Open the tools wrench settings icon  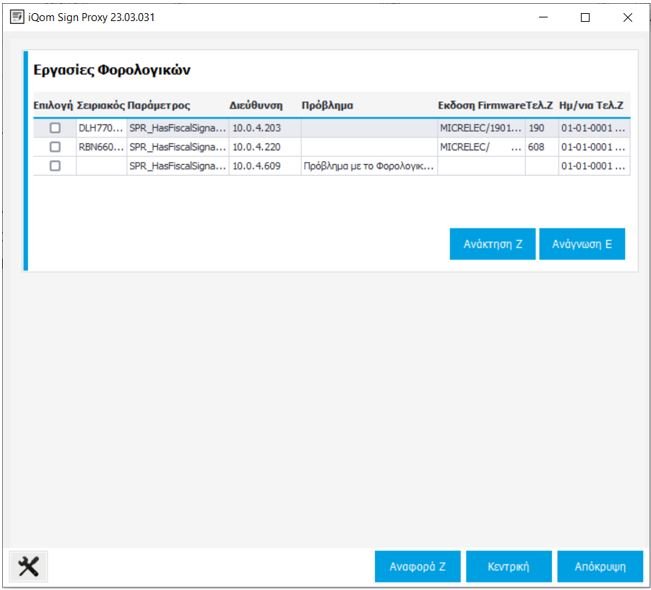28,566
